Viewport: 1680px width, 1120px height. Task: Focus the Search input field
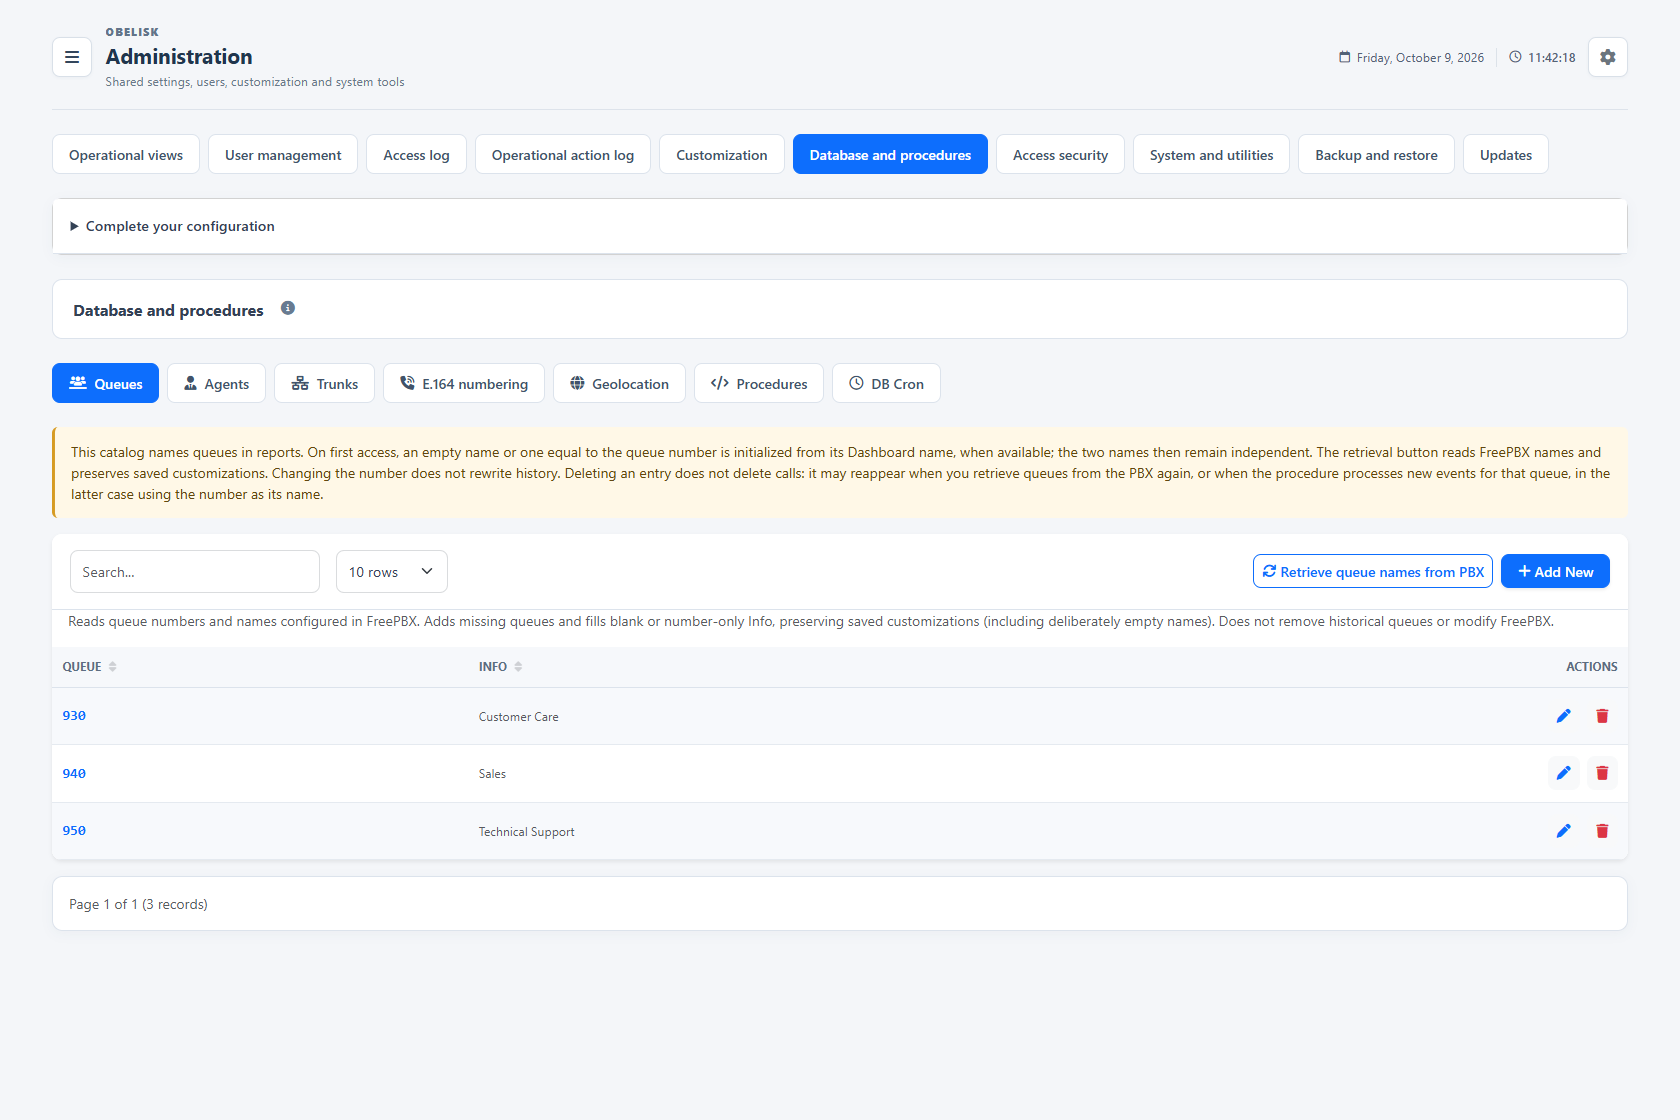coord(195,572)
